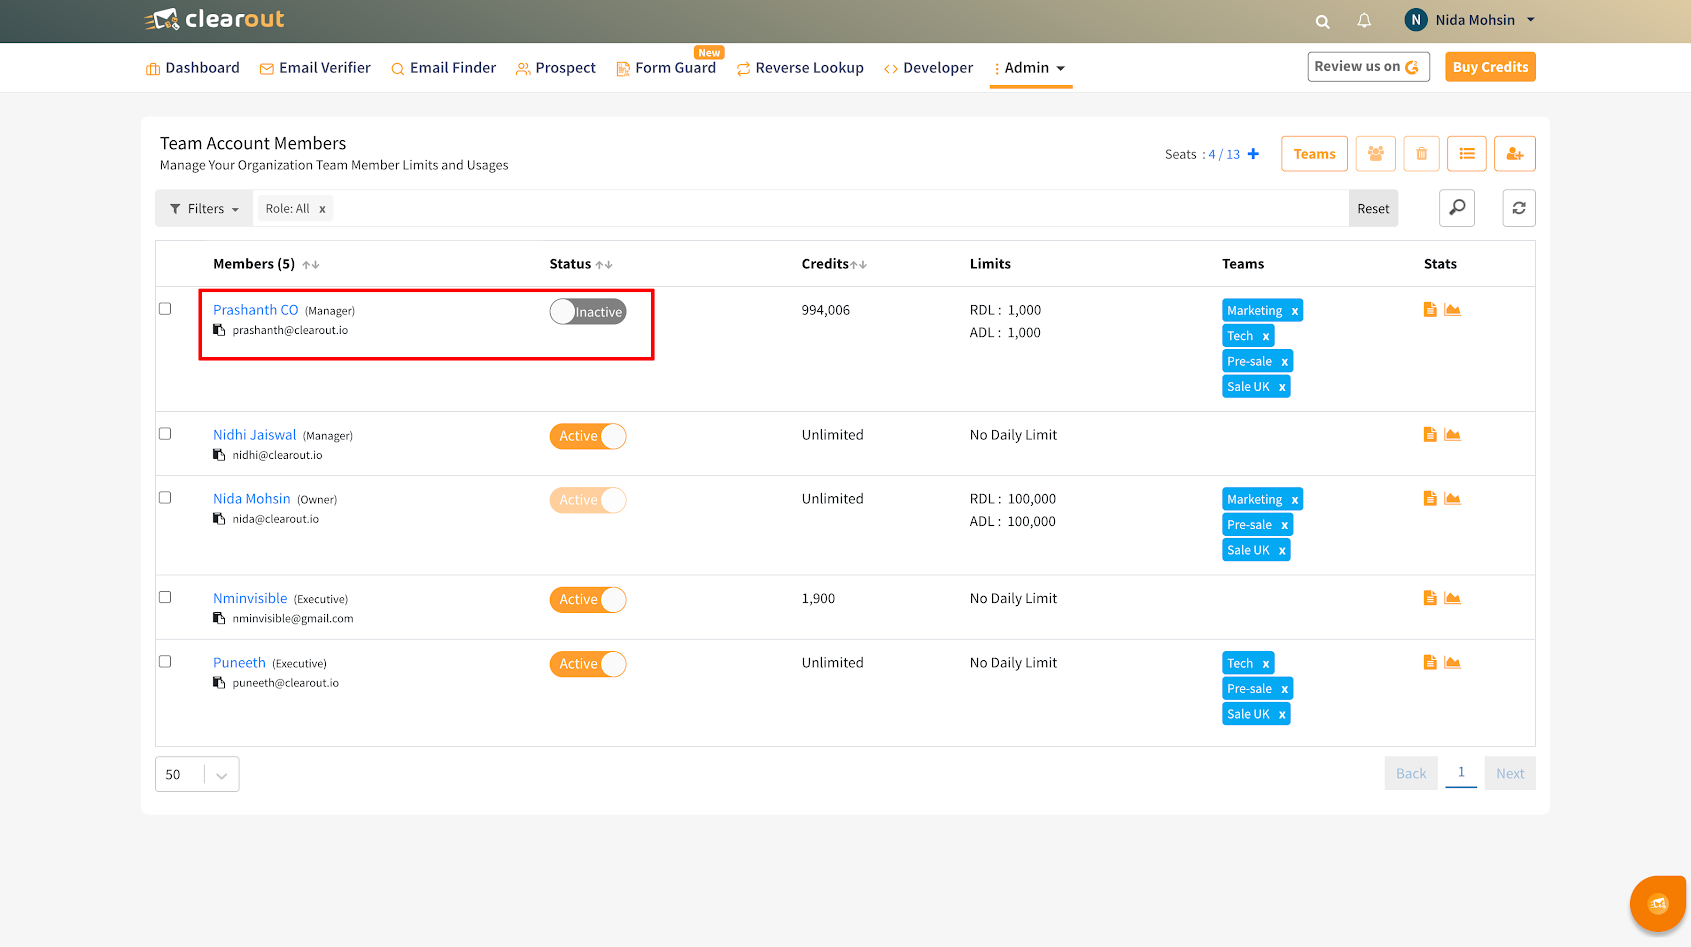Click the copy icon next to nidhi@clearout.io
This screenshot has height=947, width=1691.
coord(218,454)
